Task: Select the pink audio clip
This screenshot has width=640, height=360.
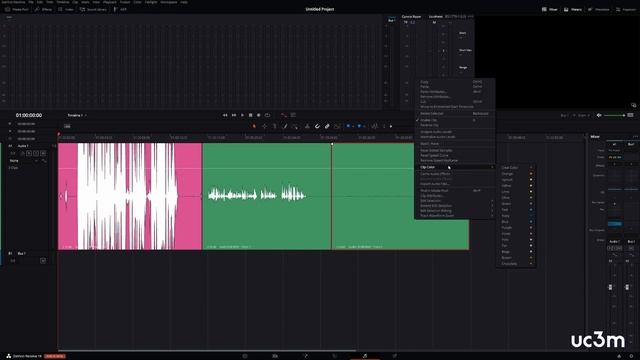Action: pos(130,196)
